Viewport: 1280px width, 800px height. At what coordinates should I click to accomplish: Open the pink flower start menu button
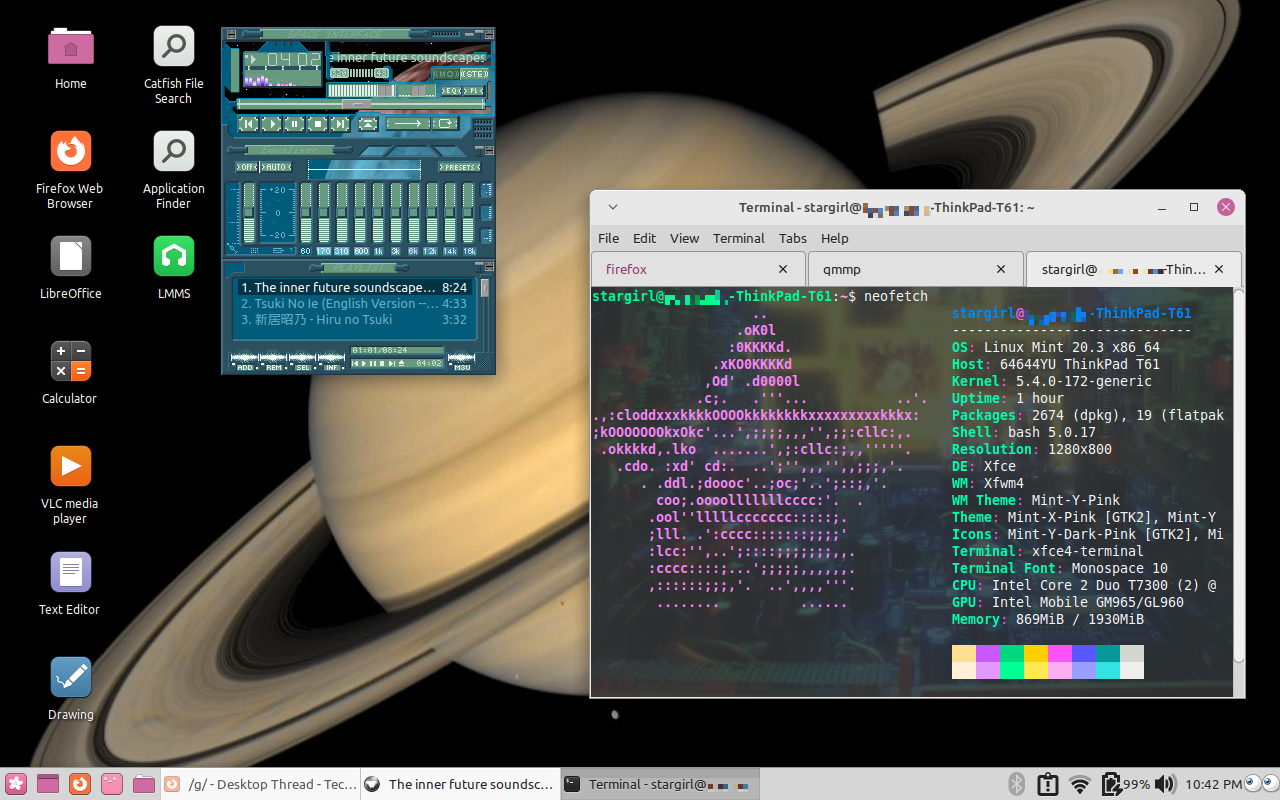pos(16,784)
